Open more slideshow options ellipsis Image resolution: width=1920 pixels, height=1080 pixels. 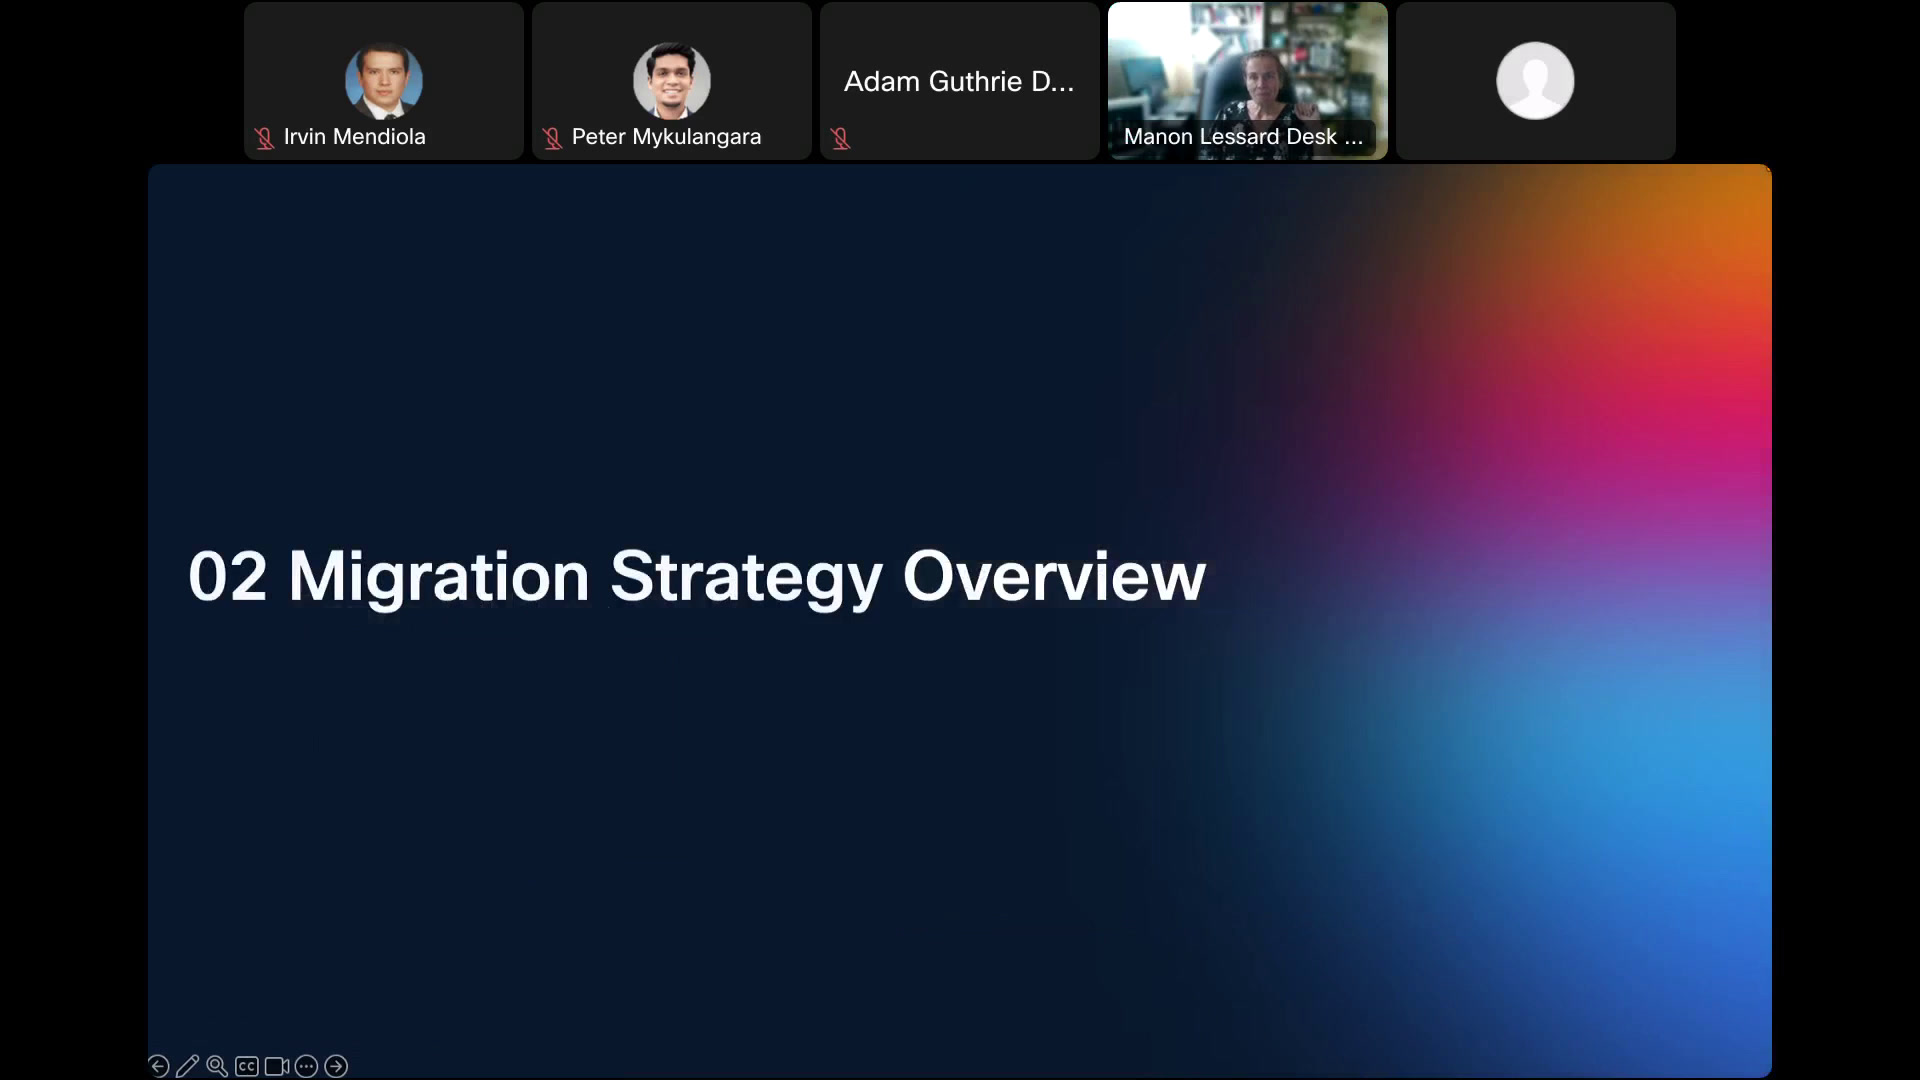[306, 1066]
